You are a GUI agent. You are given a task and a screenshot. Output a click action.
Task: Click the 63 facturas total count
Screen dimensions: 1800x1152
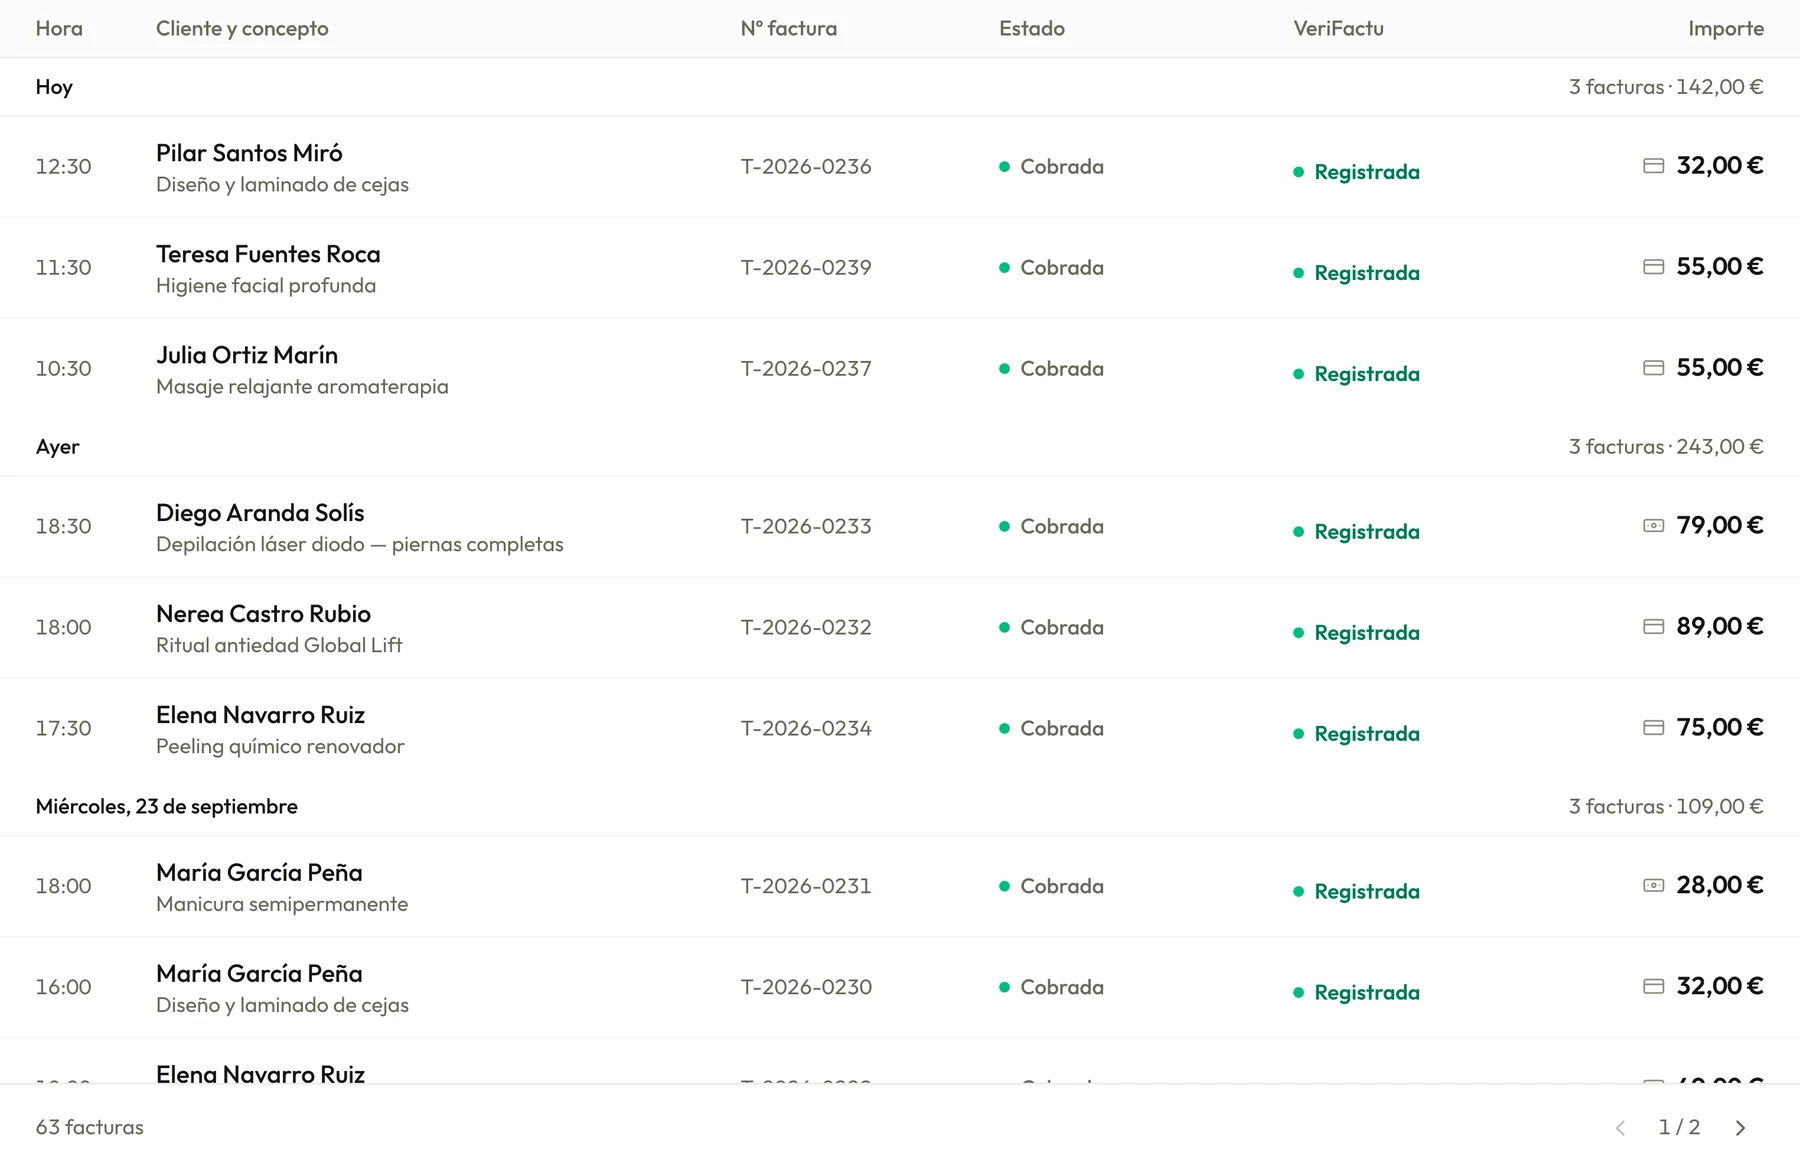click(90, 1128)
